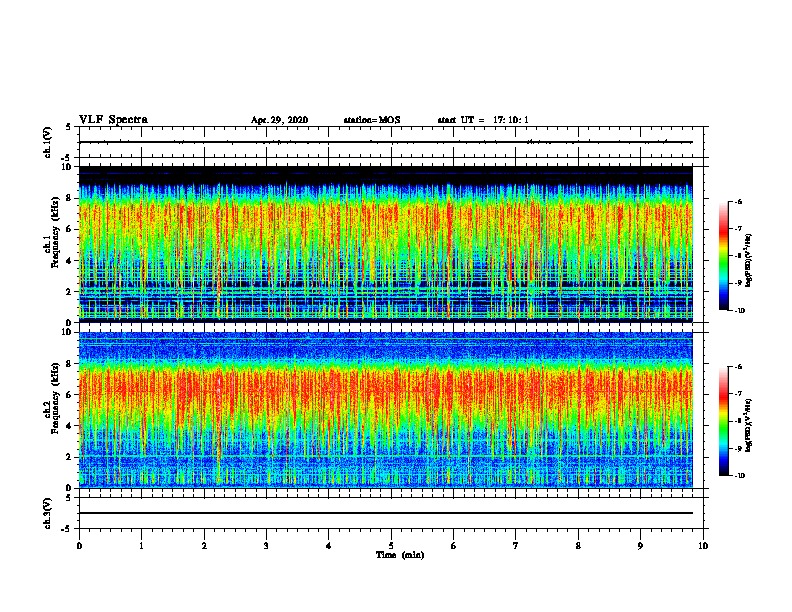The height and width of the screenshot is (612, 792).
Task: Click the "station=MOS" header label
Action: 372,120
